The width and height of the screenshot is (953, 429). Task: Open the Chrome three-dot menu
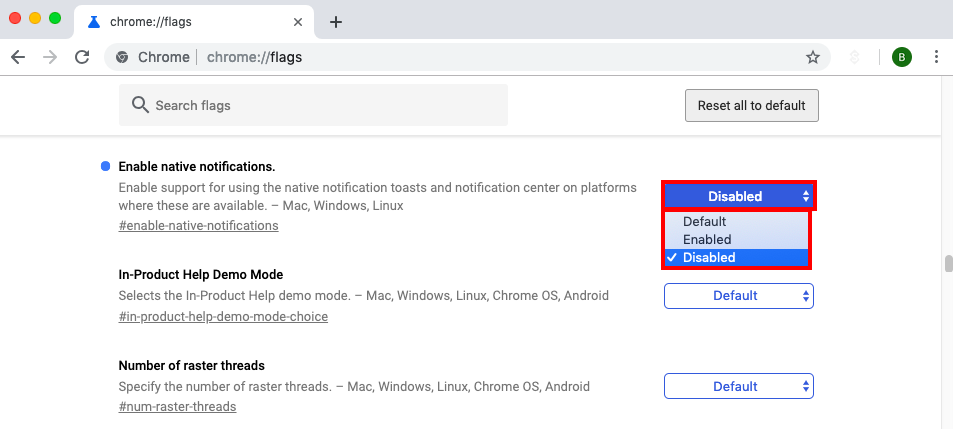click(936, 57)
